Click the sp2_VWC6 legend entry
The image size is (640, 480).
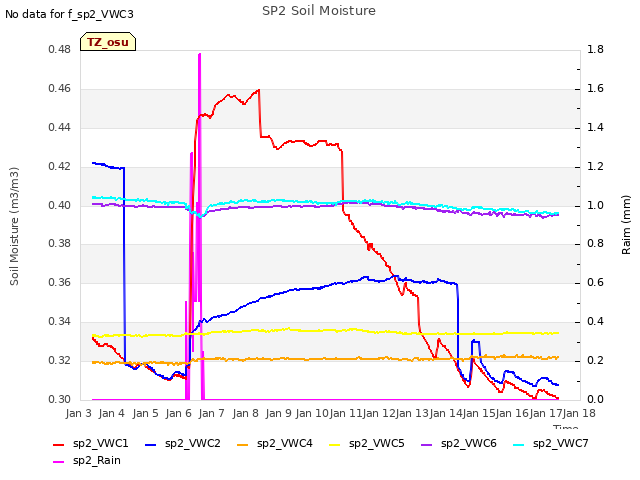[459, 443]
